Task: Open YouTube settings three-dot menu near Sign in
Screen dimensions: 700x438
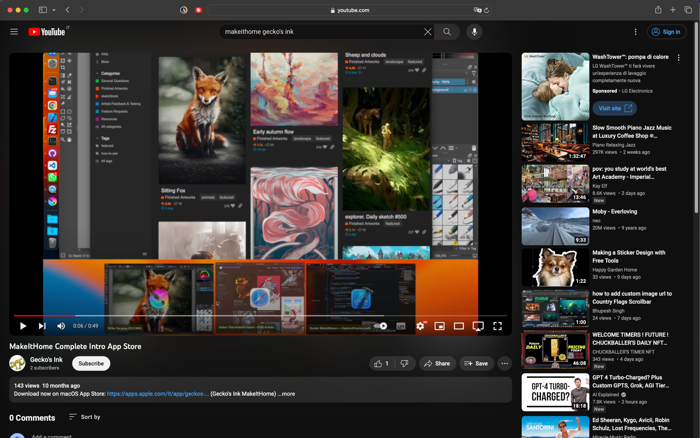Action: tap(635, 32)
